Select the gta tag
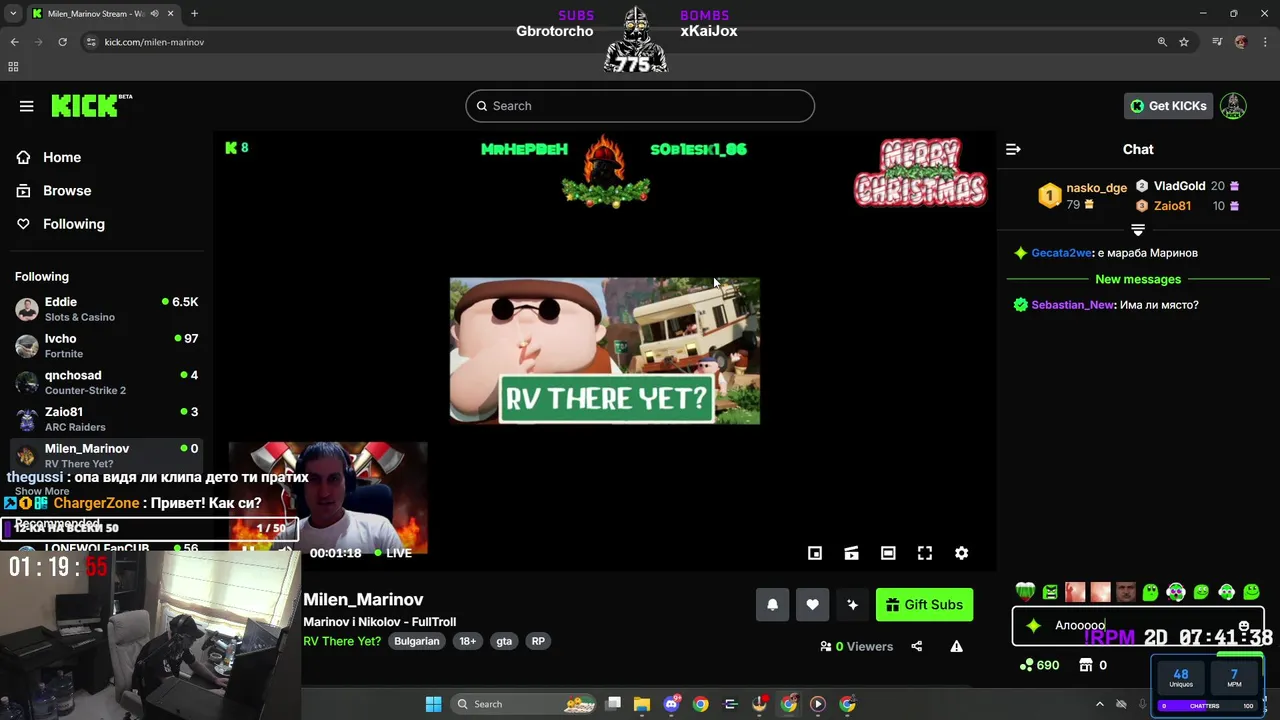The width and height of the screenshot is (1280, 720). coord(504,641)
